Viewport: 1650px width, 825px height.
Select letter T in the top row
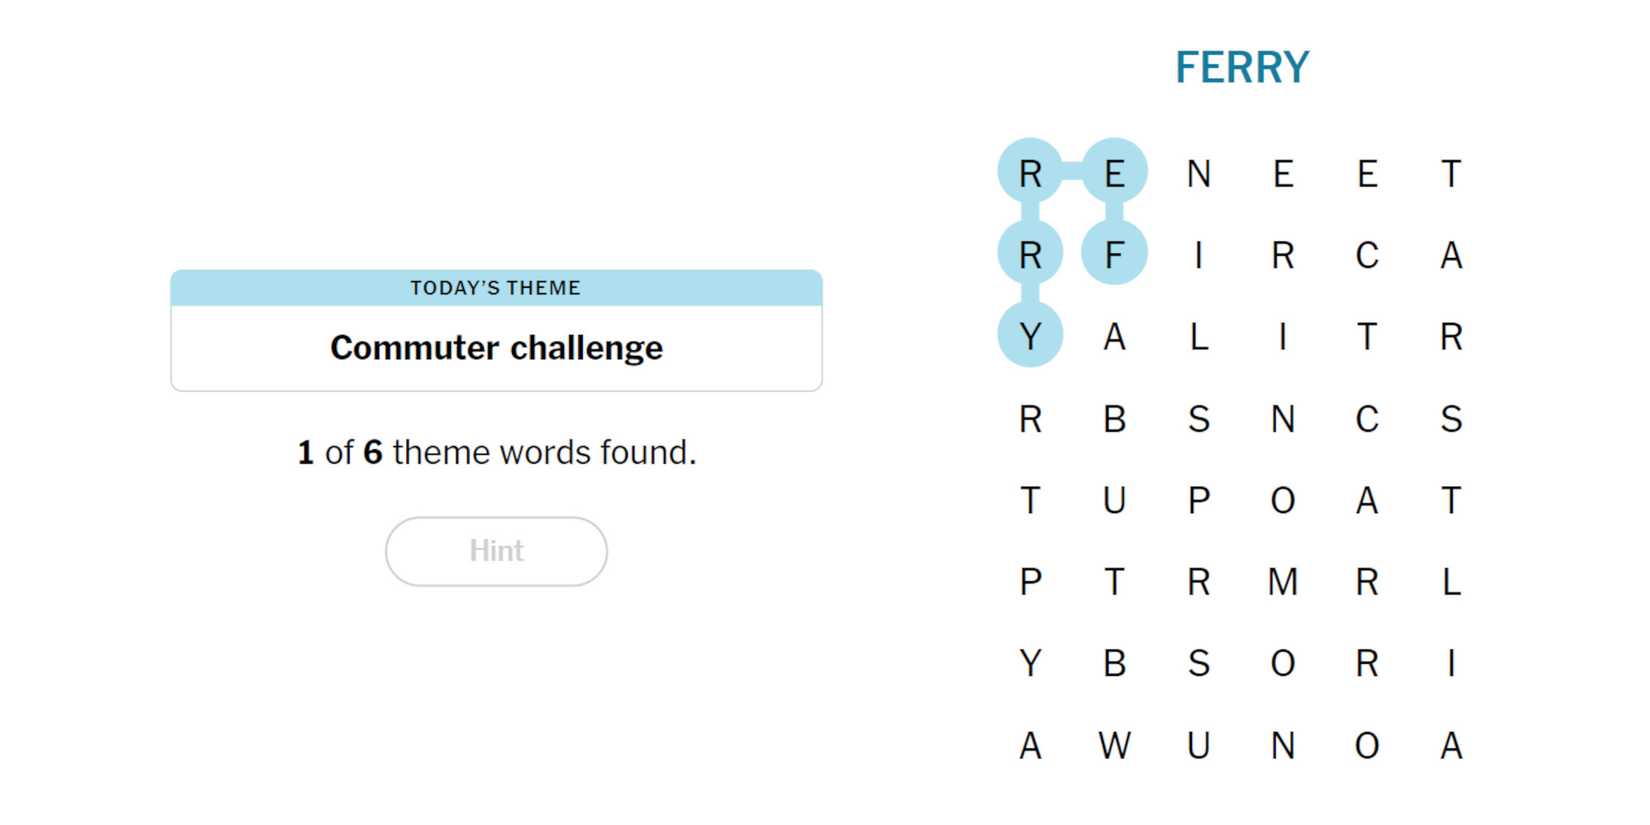(1451, 173)
